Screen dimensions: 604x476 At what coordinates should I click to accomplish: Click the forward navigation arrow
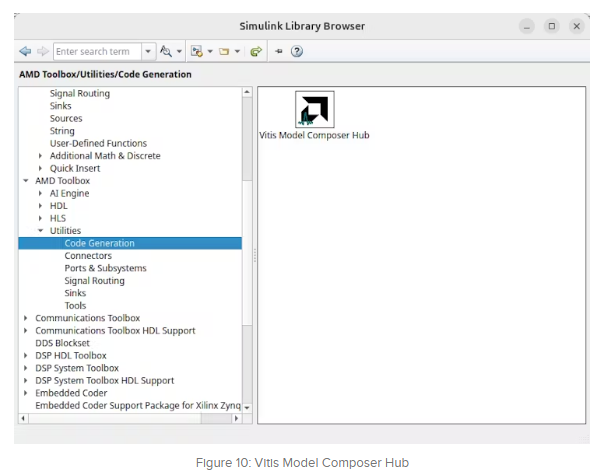tap(42, 51)
